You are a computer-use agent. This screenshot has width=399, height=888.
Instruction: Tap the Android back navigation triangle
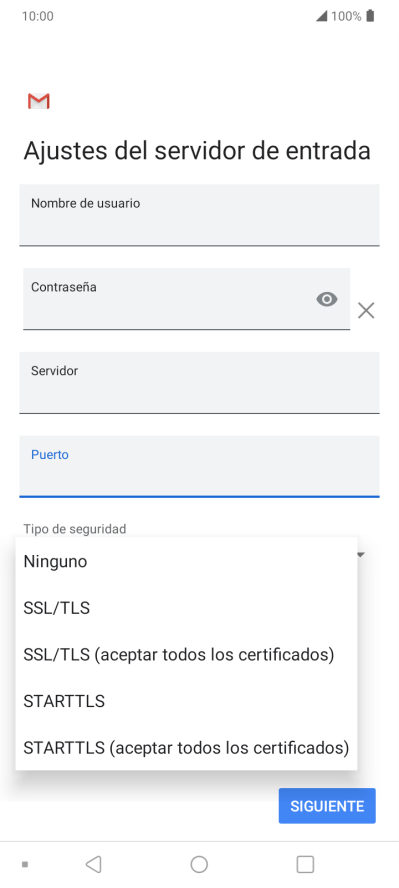click(93, 864)
